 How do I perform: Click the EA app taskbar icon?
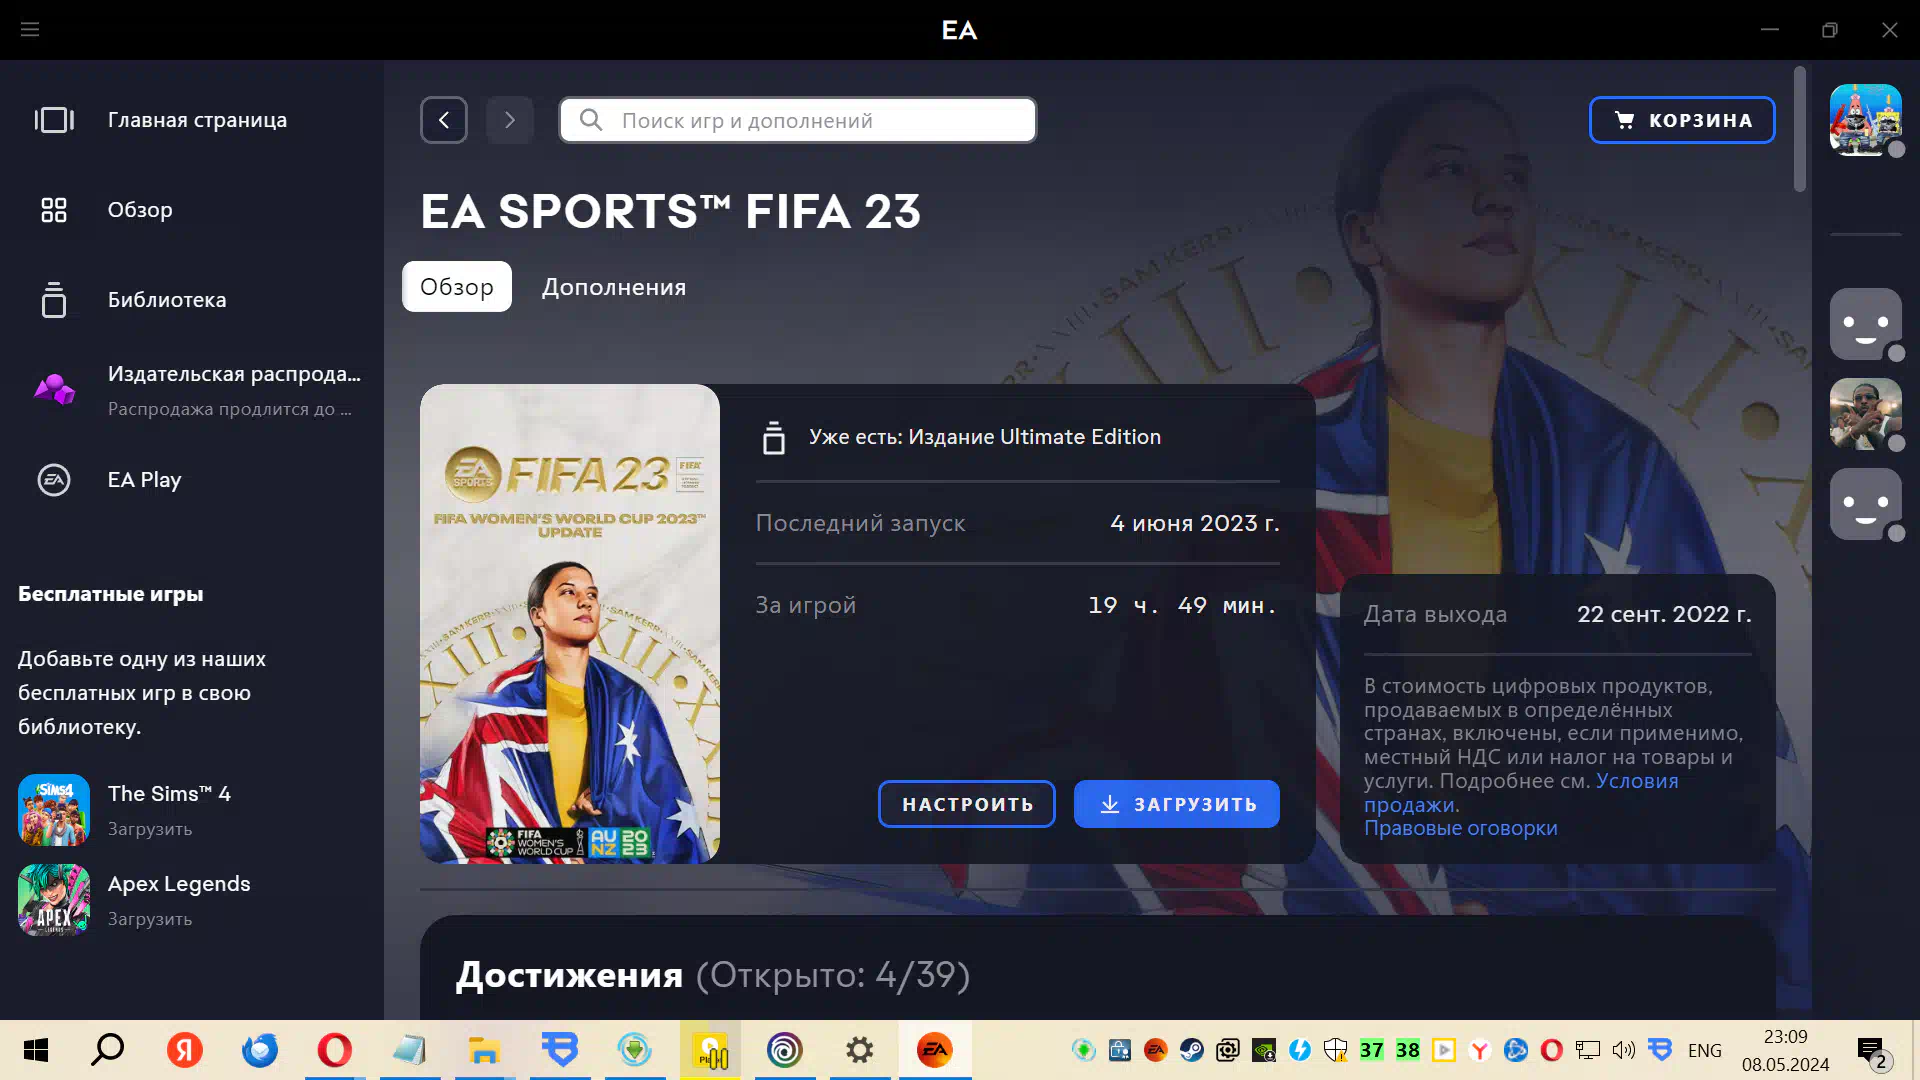click(935, 1050)
